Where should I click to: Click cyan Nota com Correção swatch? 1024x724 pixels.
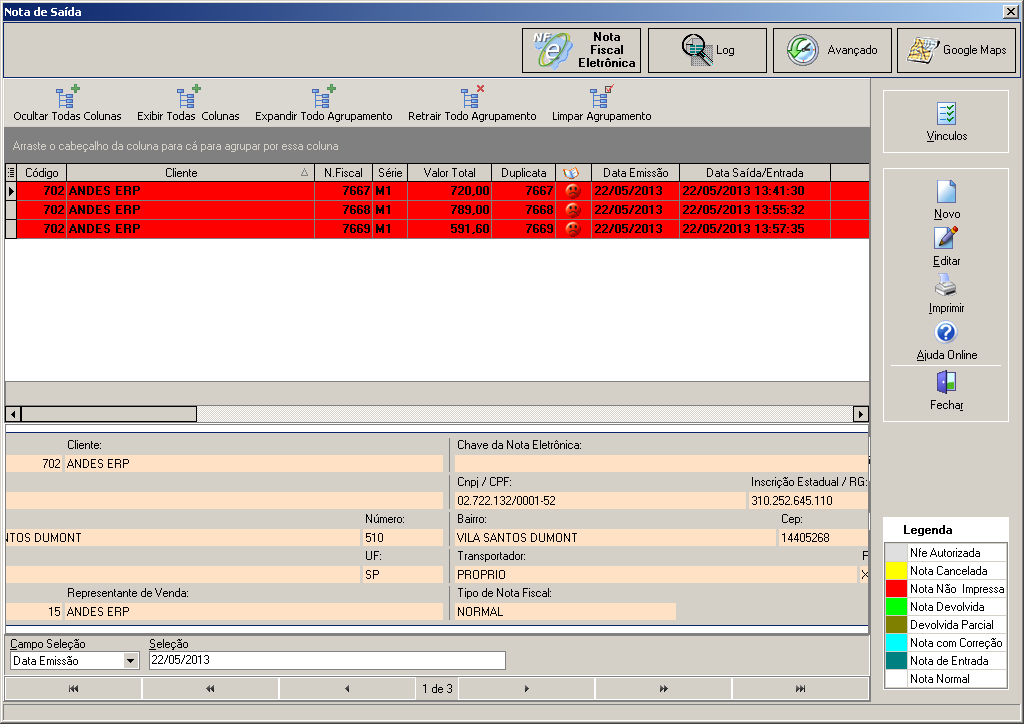pos(897,643)
